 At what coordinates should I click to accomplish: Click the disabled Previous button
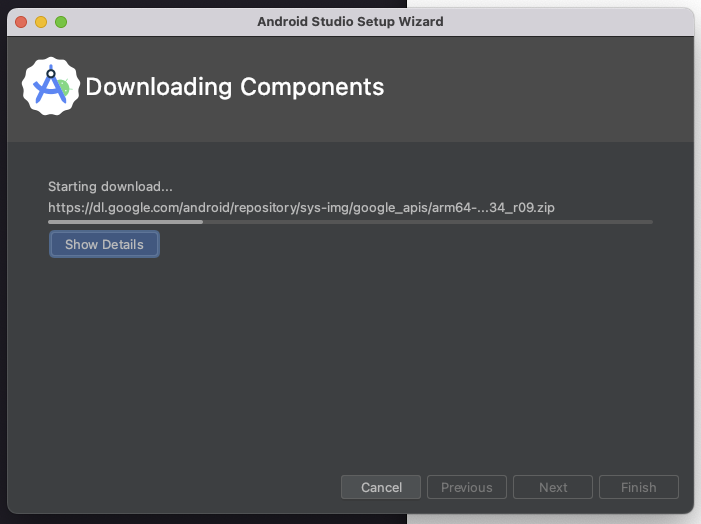(x=467, y=487)
